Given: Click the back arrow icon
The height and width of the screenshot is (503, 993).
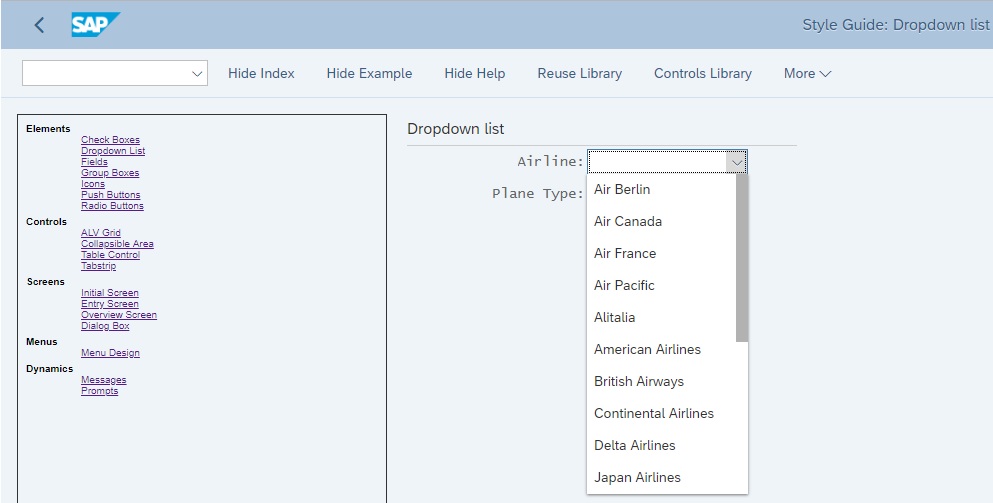Looking at the screenshot, I should (x=39, y=25).
